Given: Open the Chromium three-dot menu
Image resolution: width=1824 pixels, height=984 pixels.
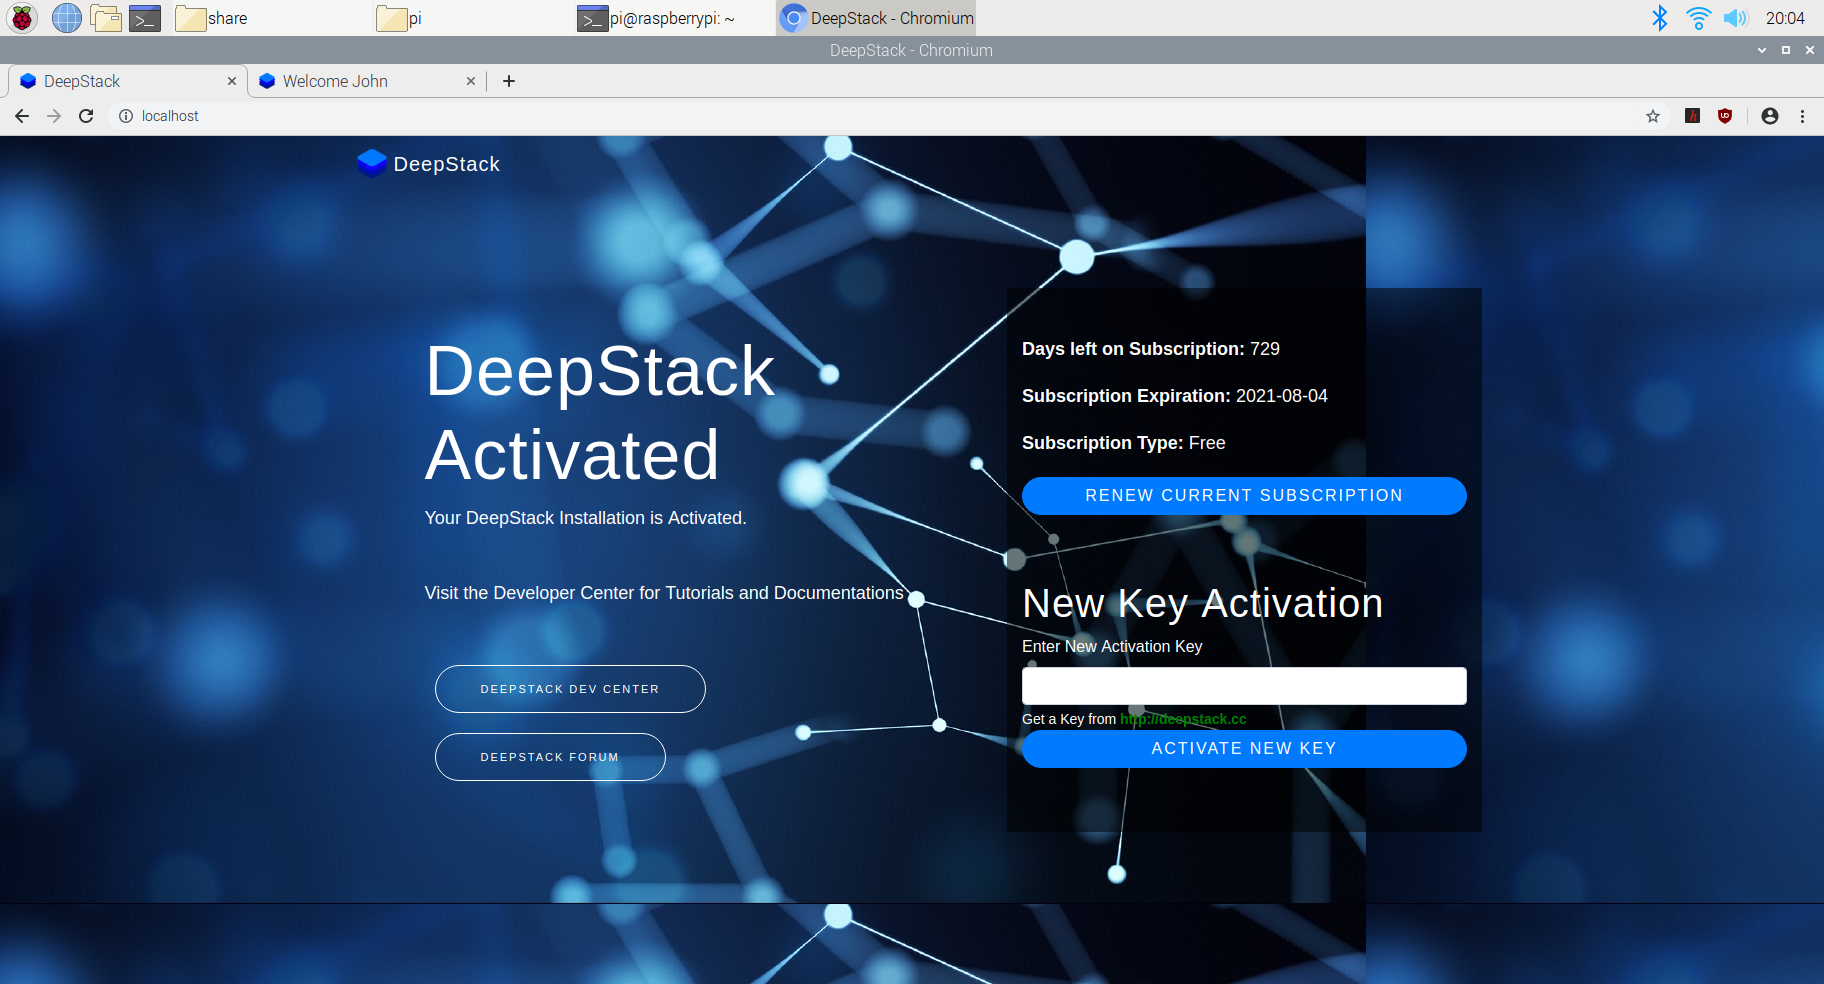Looking at the screenshot, I should [x=1803, y=116].
